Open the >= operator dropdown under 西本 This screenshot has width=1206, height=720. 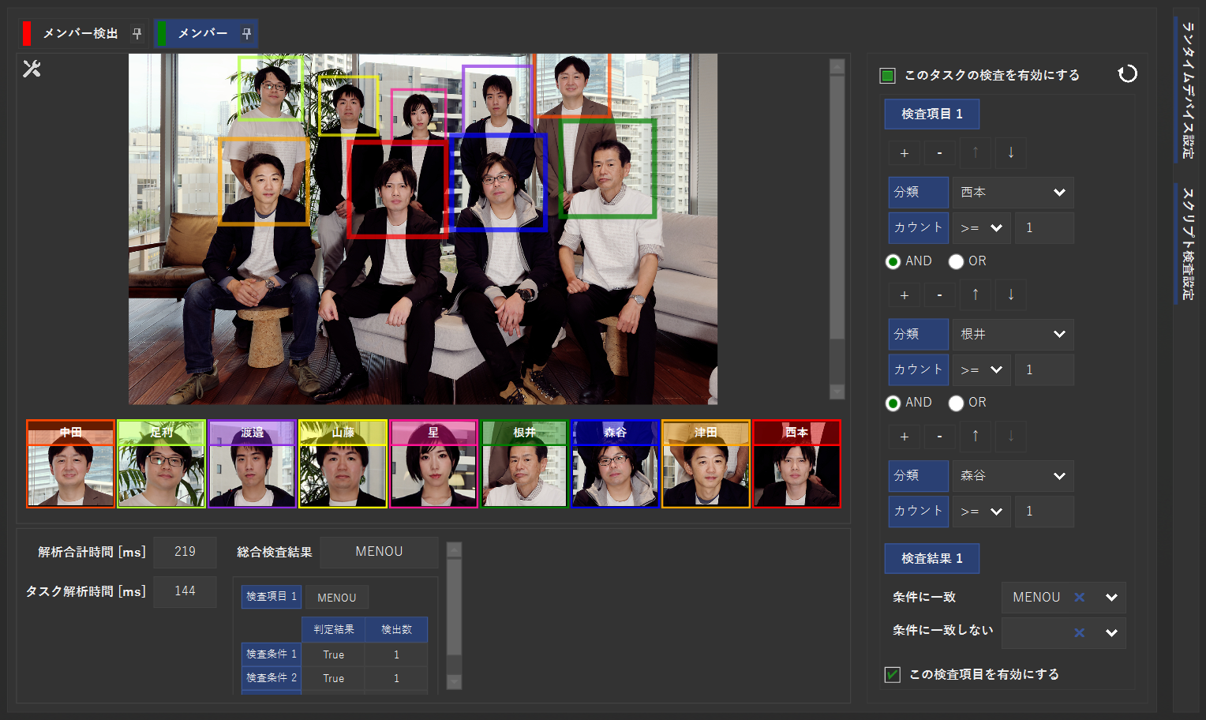[x=981, y=228]
